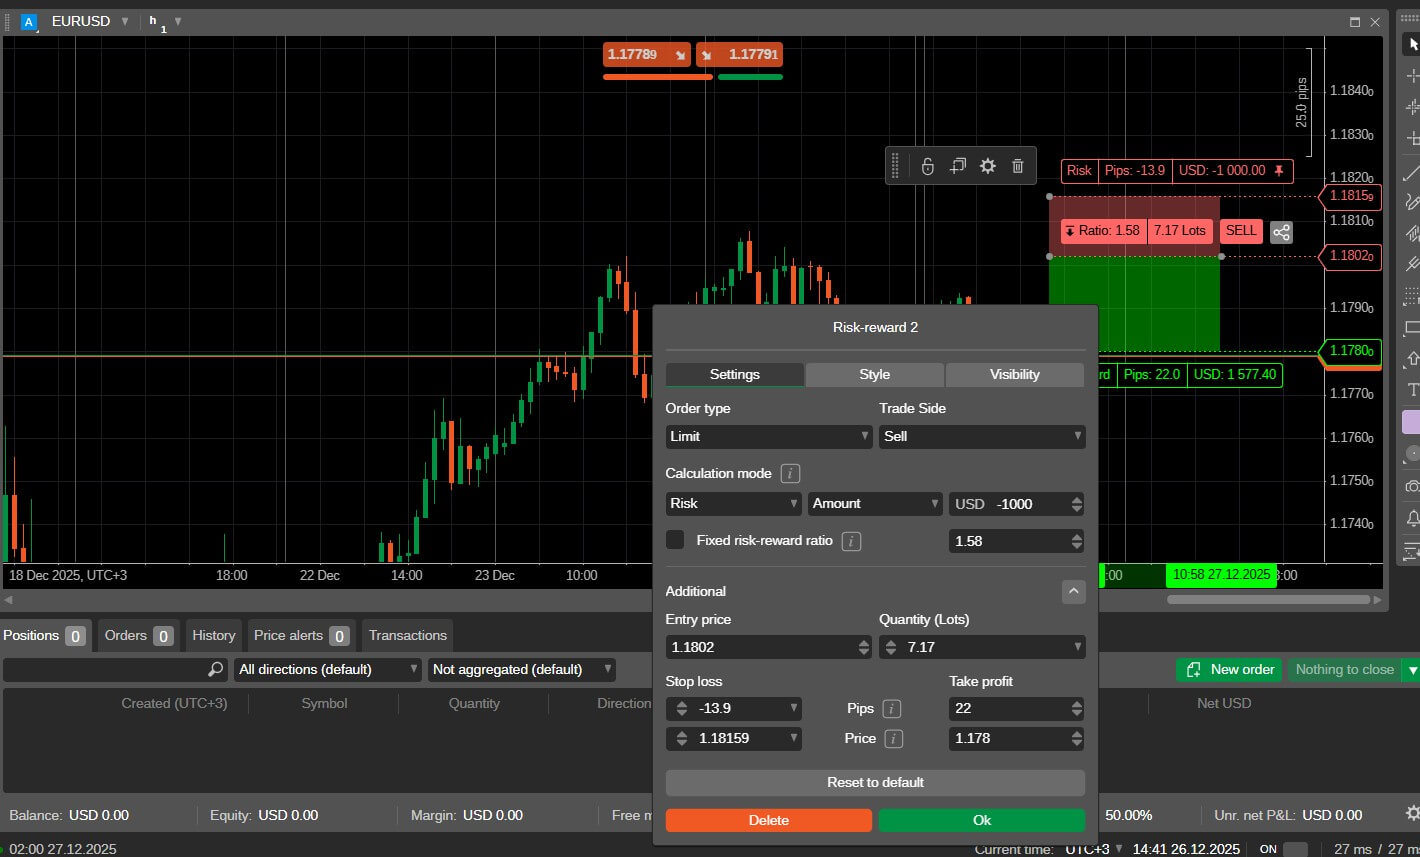Click the clone drawing icon in floating toolbar
The image size is (1420, 857).
pyautogui.click(x=957, y=166)
